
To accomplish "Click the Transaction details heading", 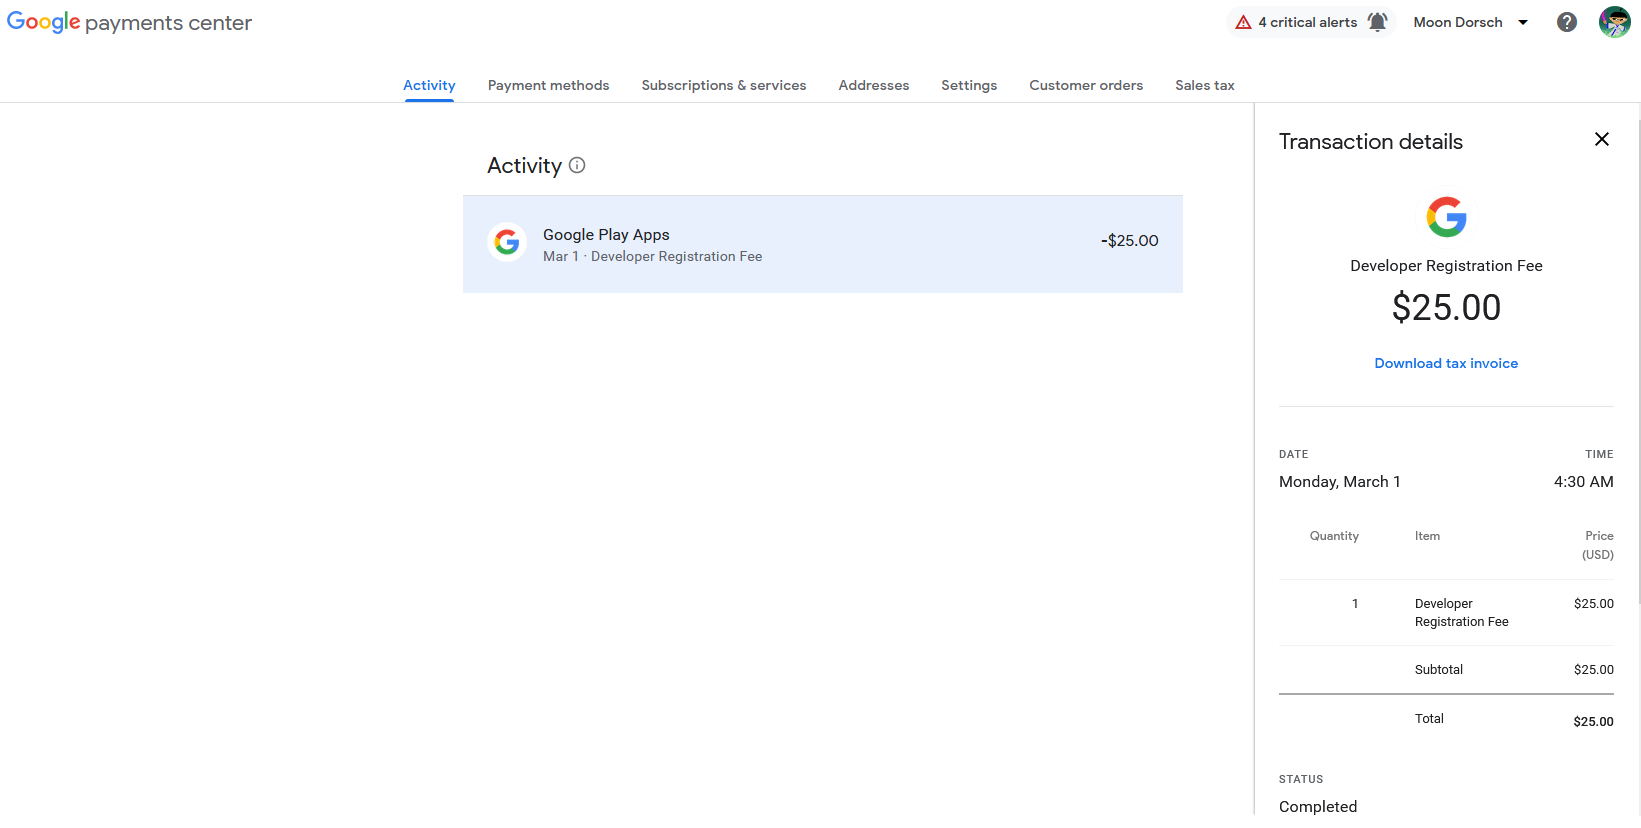I will point(1371,142).
